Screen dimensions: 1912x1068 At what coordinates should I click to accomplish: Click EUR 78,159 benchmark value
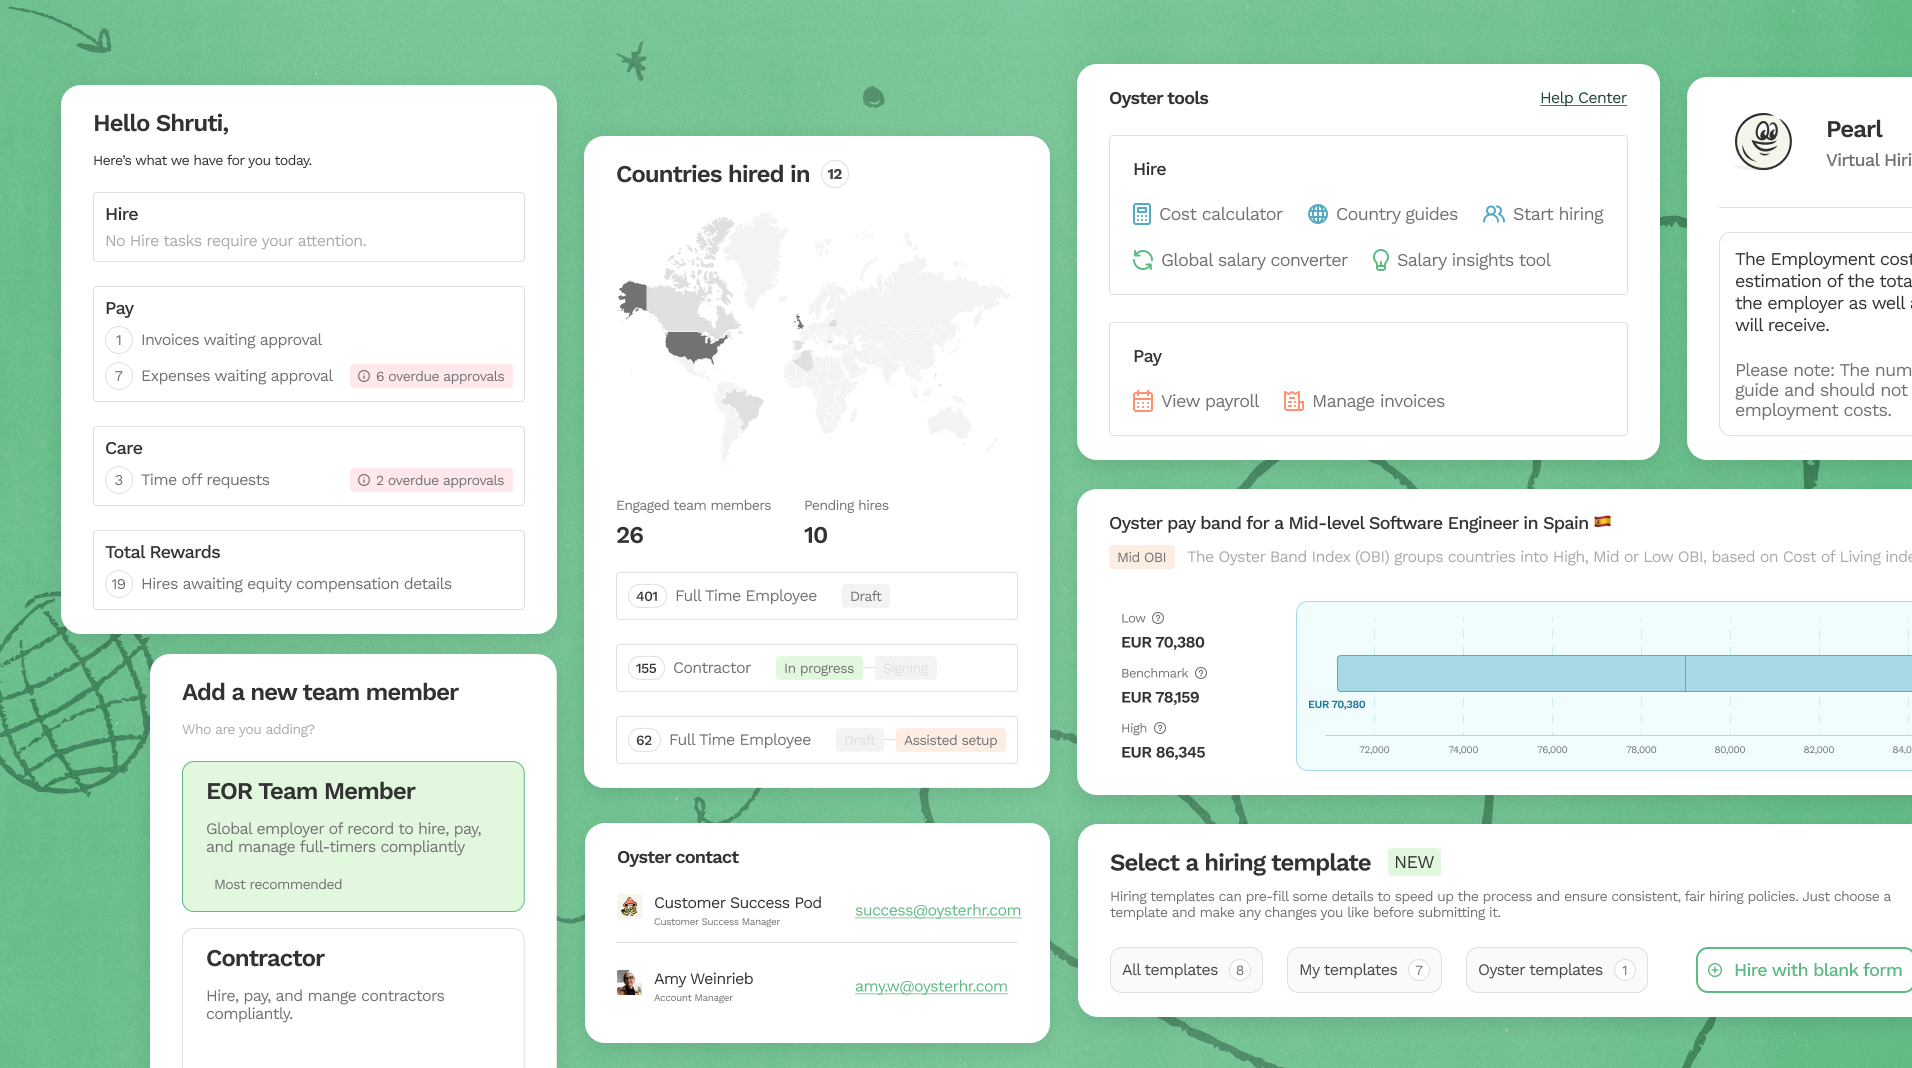[x=1160, y=697]
